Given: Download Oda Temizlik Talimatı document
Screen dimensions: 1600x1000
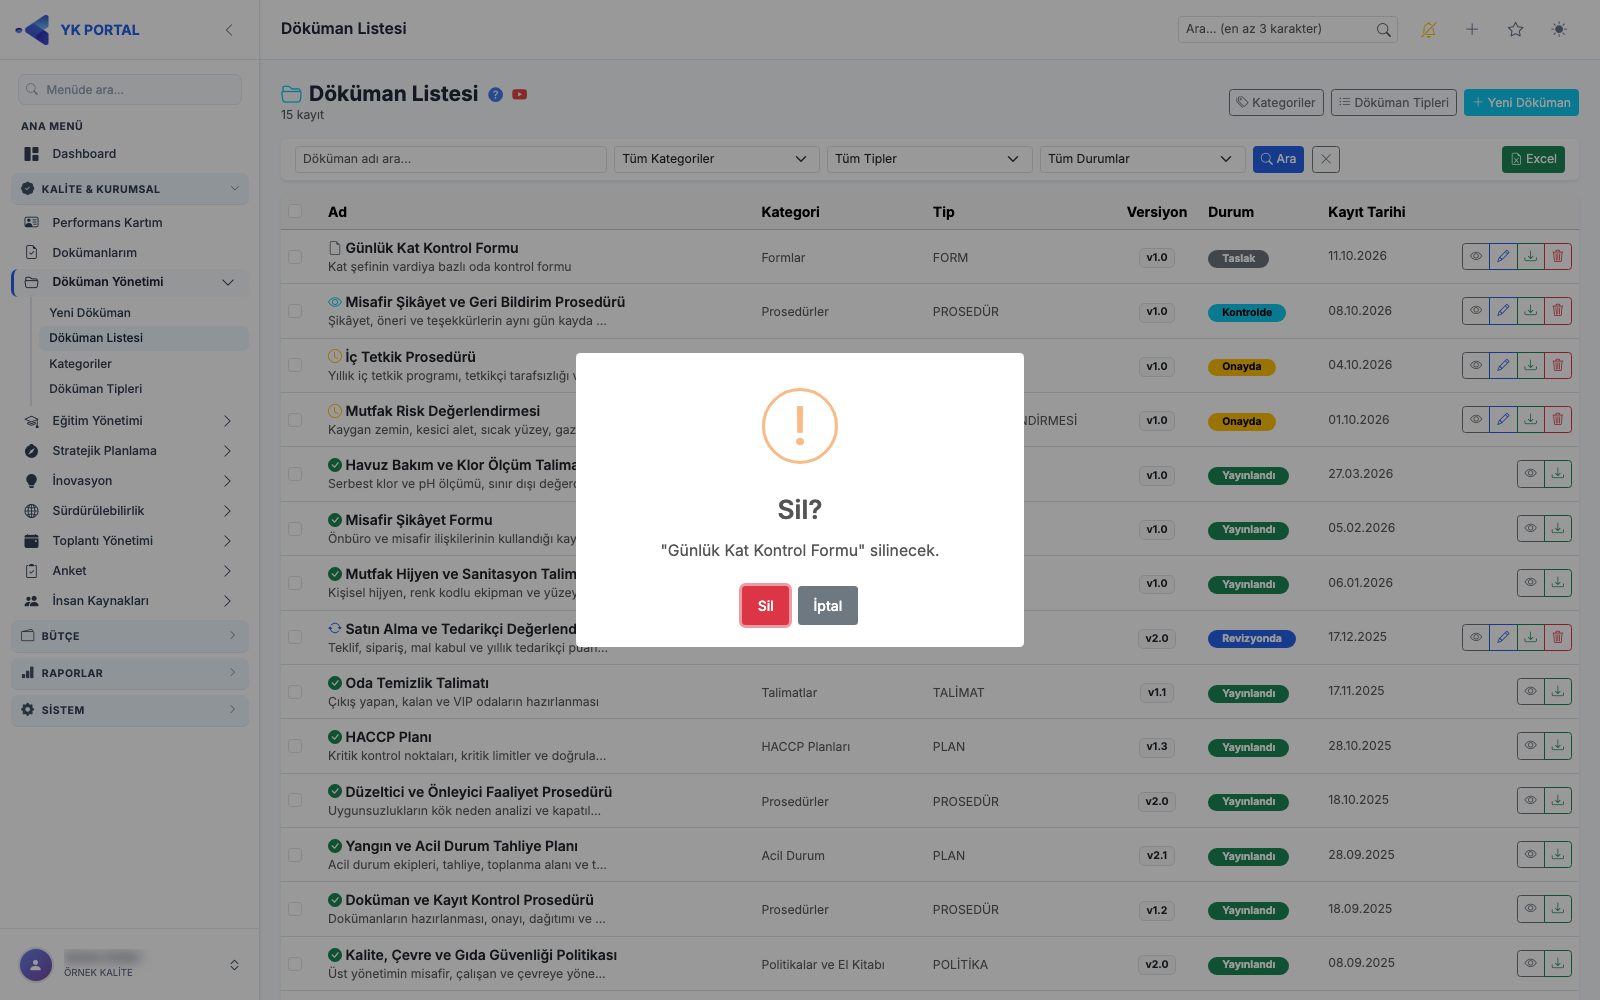Looking at the screenshot, I should (x=1558, y=692).
